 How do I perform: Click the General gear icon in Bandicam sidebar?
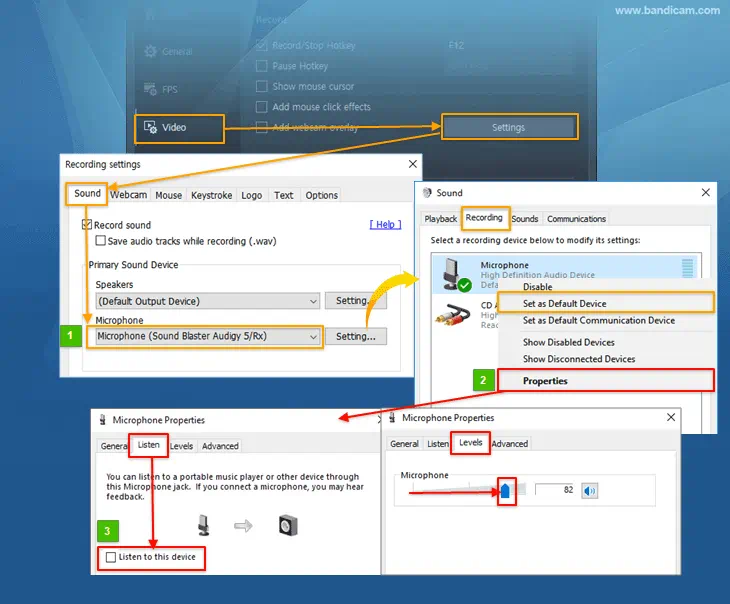pos(150,51)
